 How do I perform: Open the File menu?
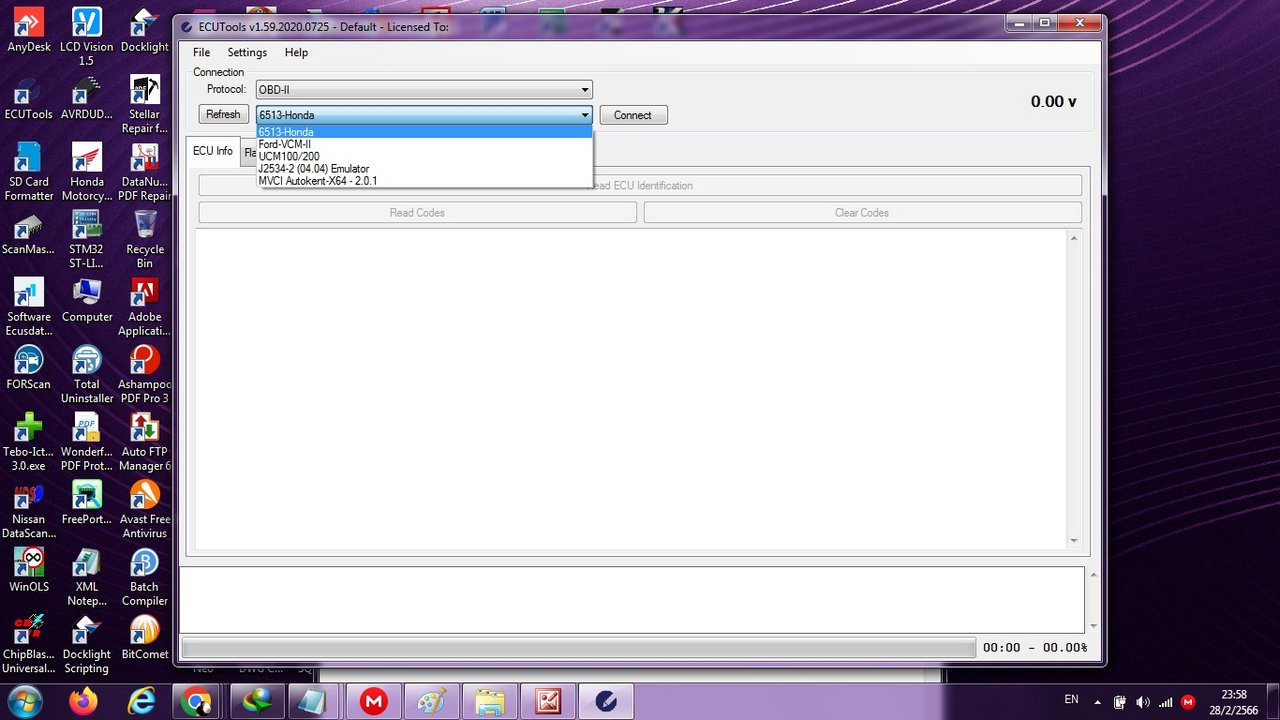click(x=201, y=52)
